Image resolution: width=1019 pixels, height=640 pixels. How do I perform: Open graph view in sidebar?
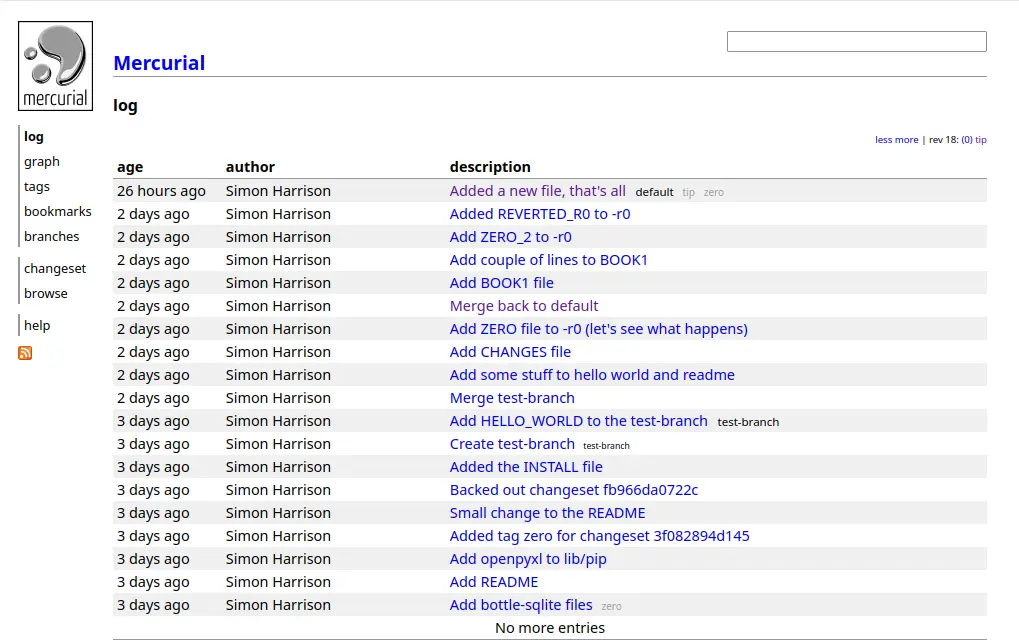click(x=42, y=161)
